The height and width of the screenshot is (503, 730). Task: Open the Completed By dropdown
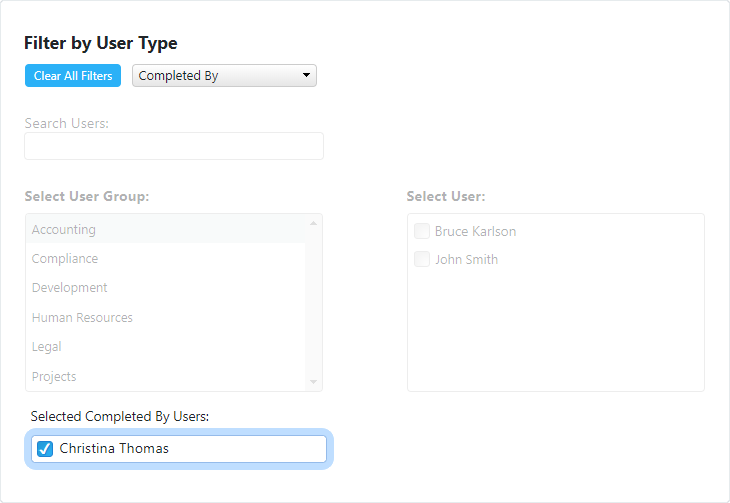coord(224,75)
